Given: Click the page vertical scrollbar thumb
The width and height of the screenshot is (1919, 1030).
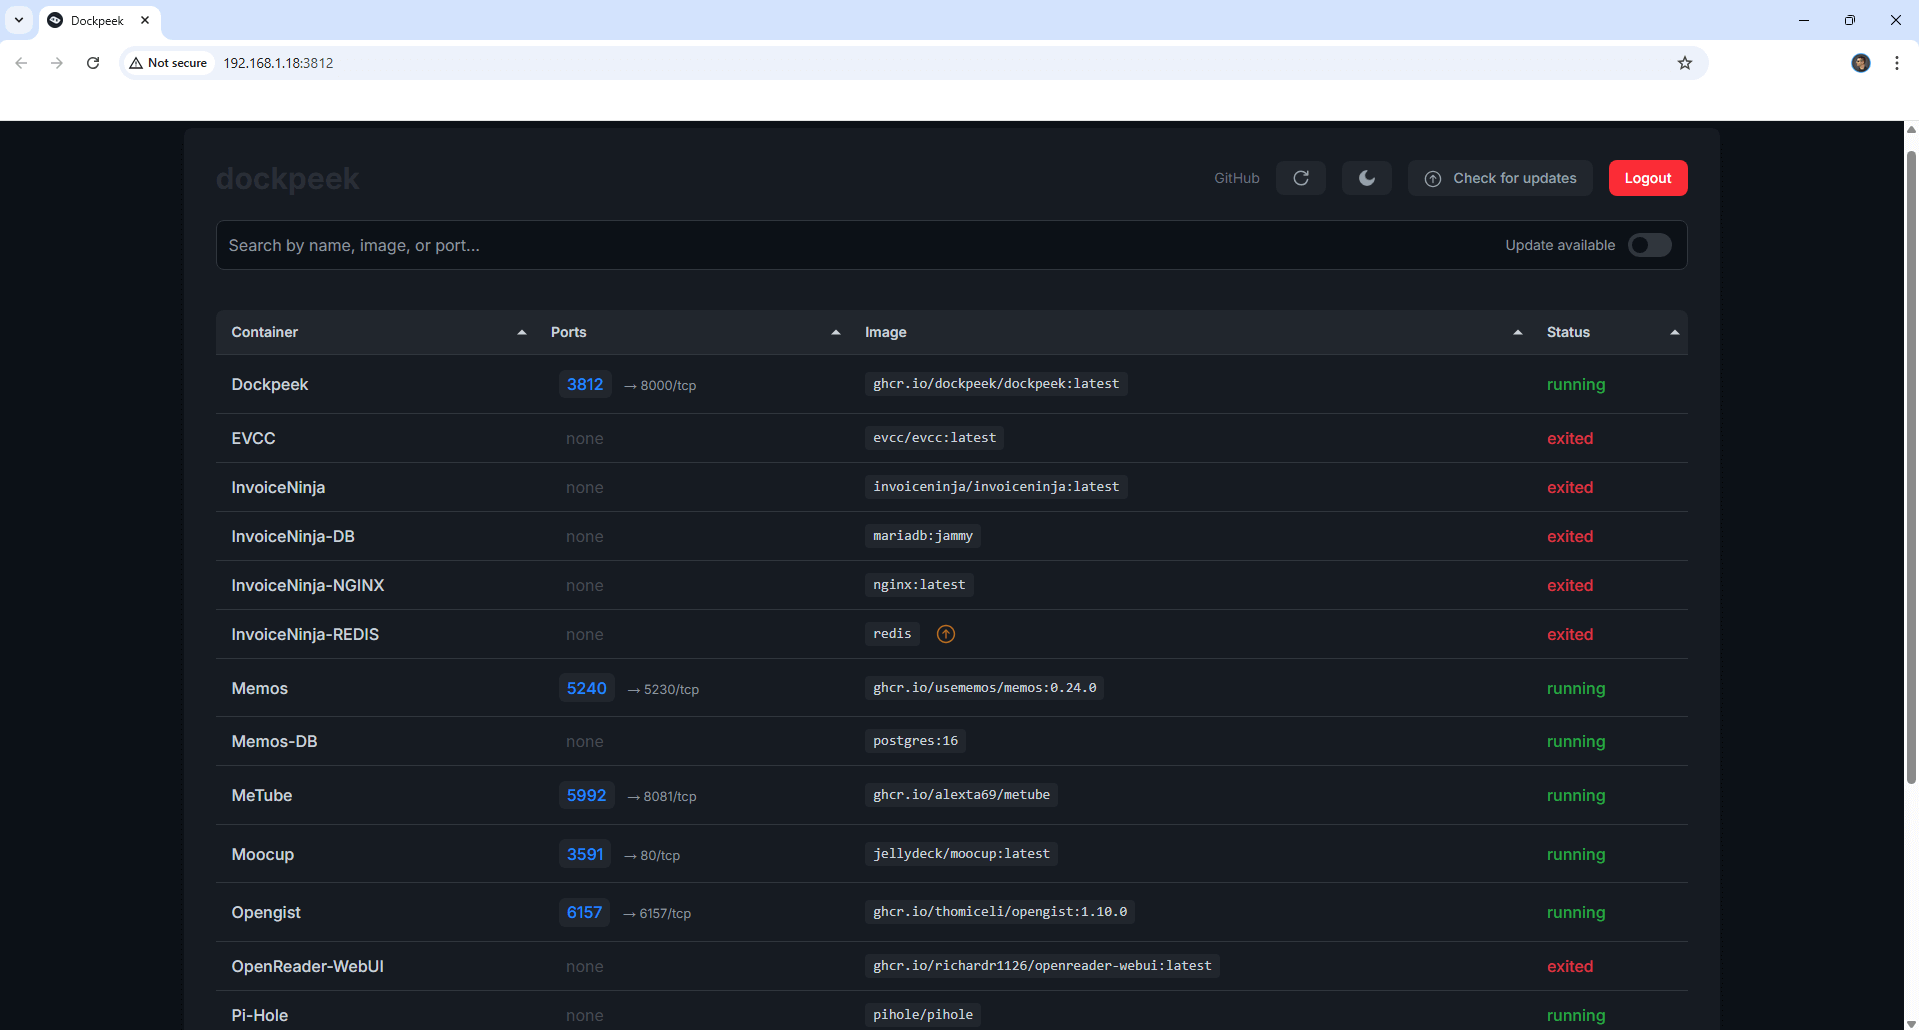Looking at the screenshot, I should [1911, 465].
